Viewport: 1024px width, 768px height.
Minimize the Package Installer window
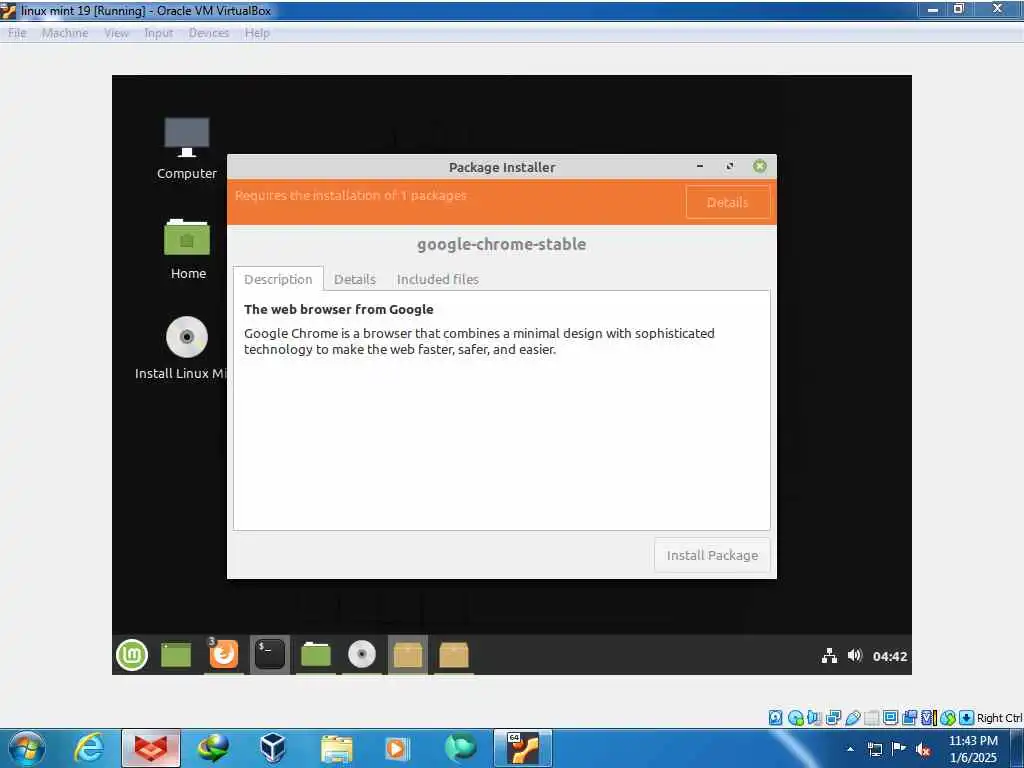[700, 167]
